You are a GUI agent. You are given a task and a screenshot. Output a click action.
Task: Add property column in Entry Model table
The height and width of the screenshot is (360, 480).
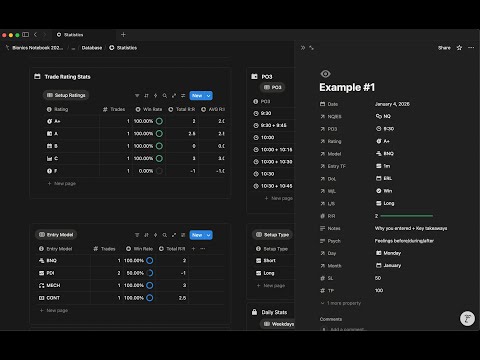tap(193, 249)
